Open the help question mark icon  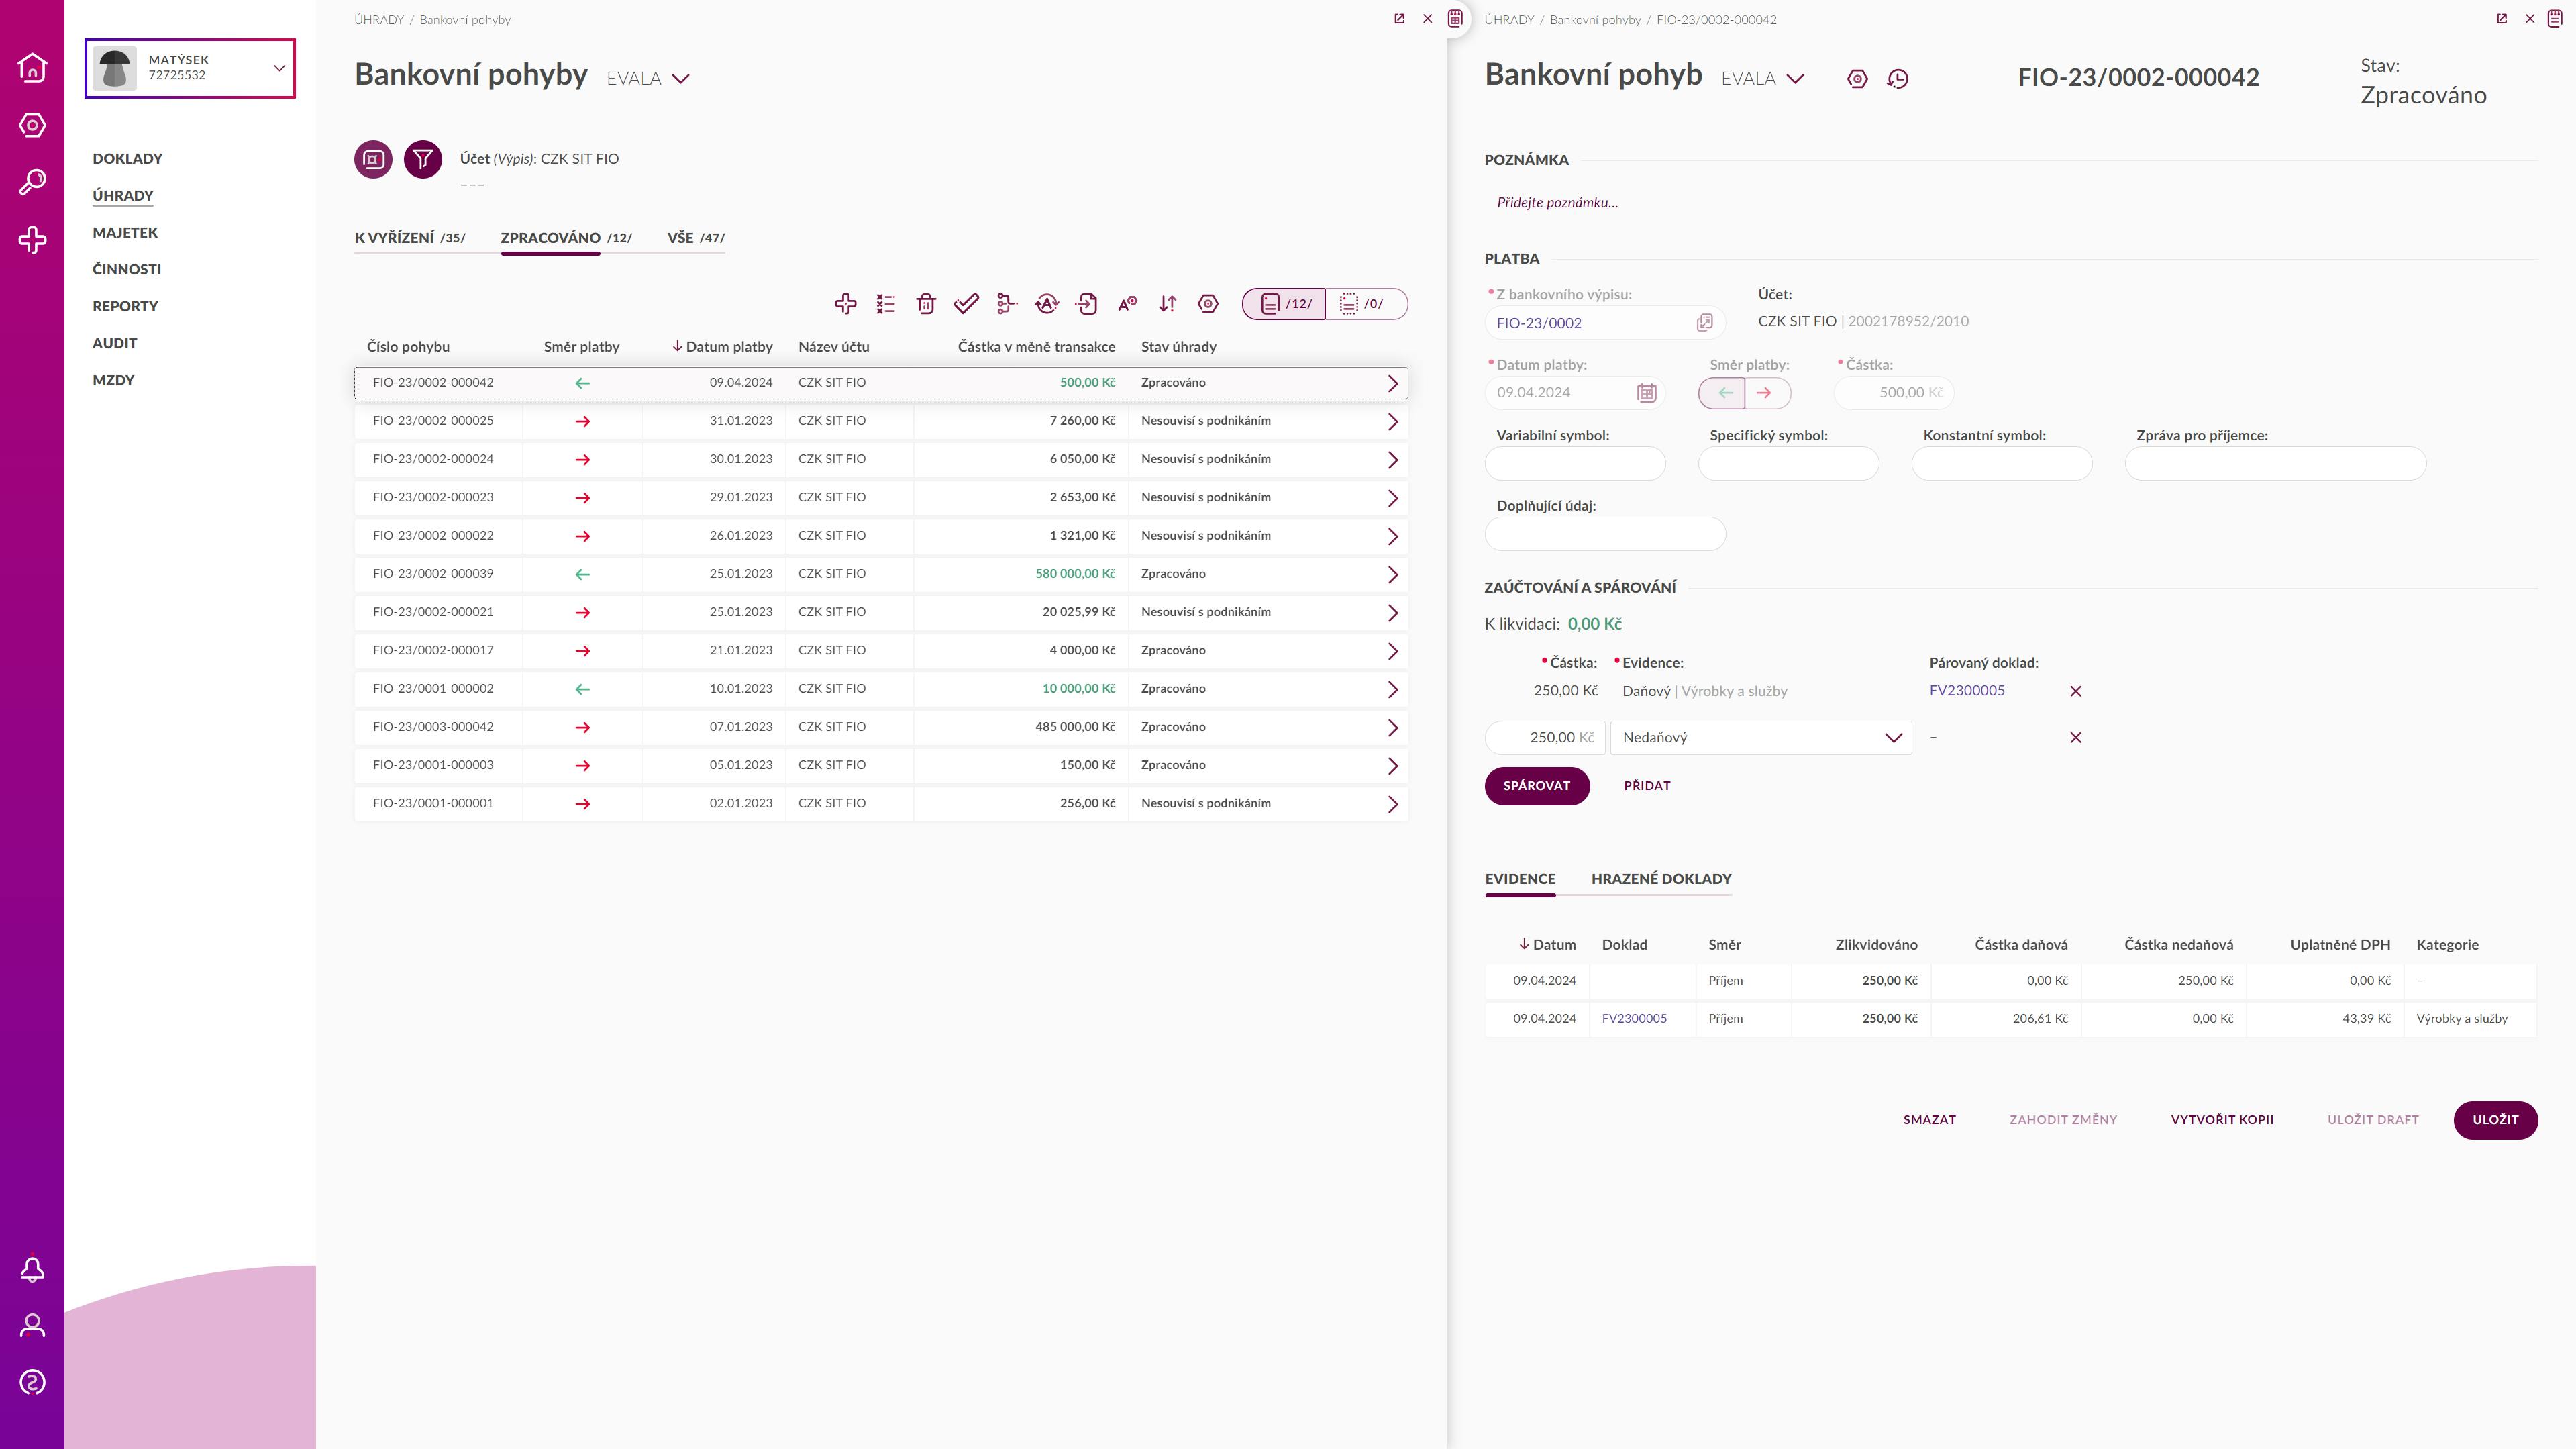tap(32, 1383)
